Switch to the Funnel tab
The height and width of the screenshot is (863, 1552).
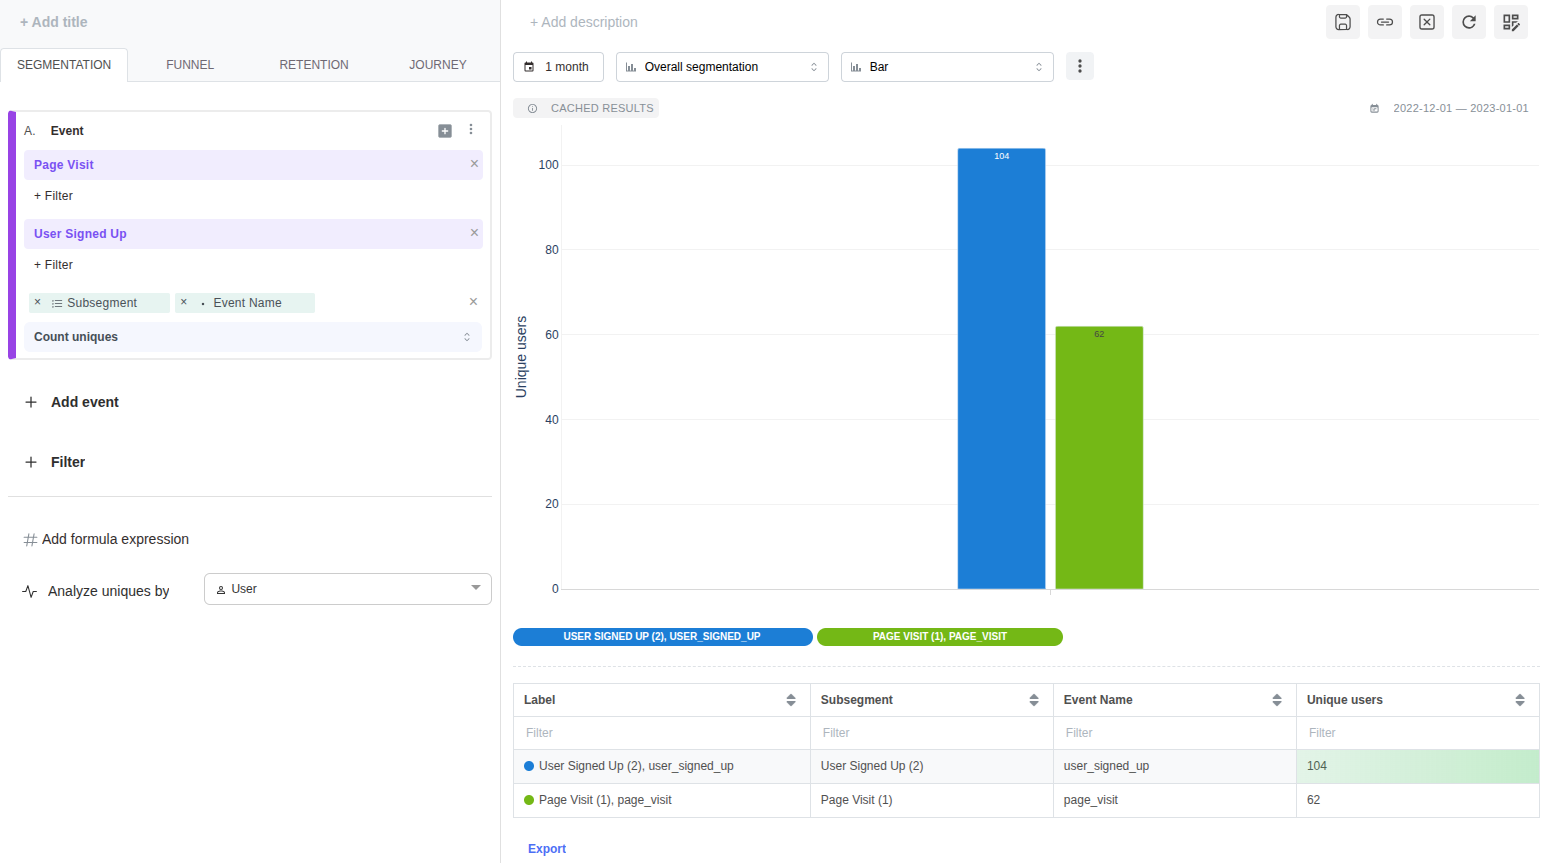pos(190,65)
